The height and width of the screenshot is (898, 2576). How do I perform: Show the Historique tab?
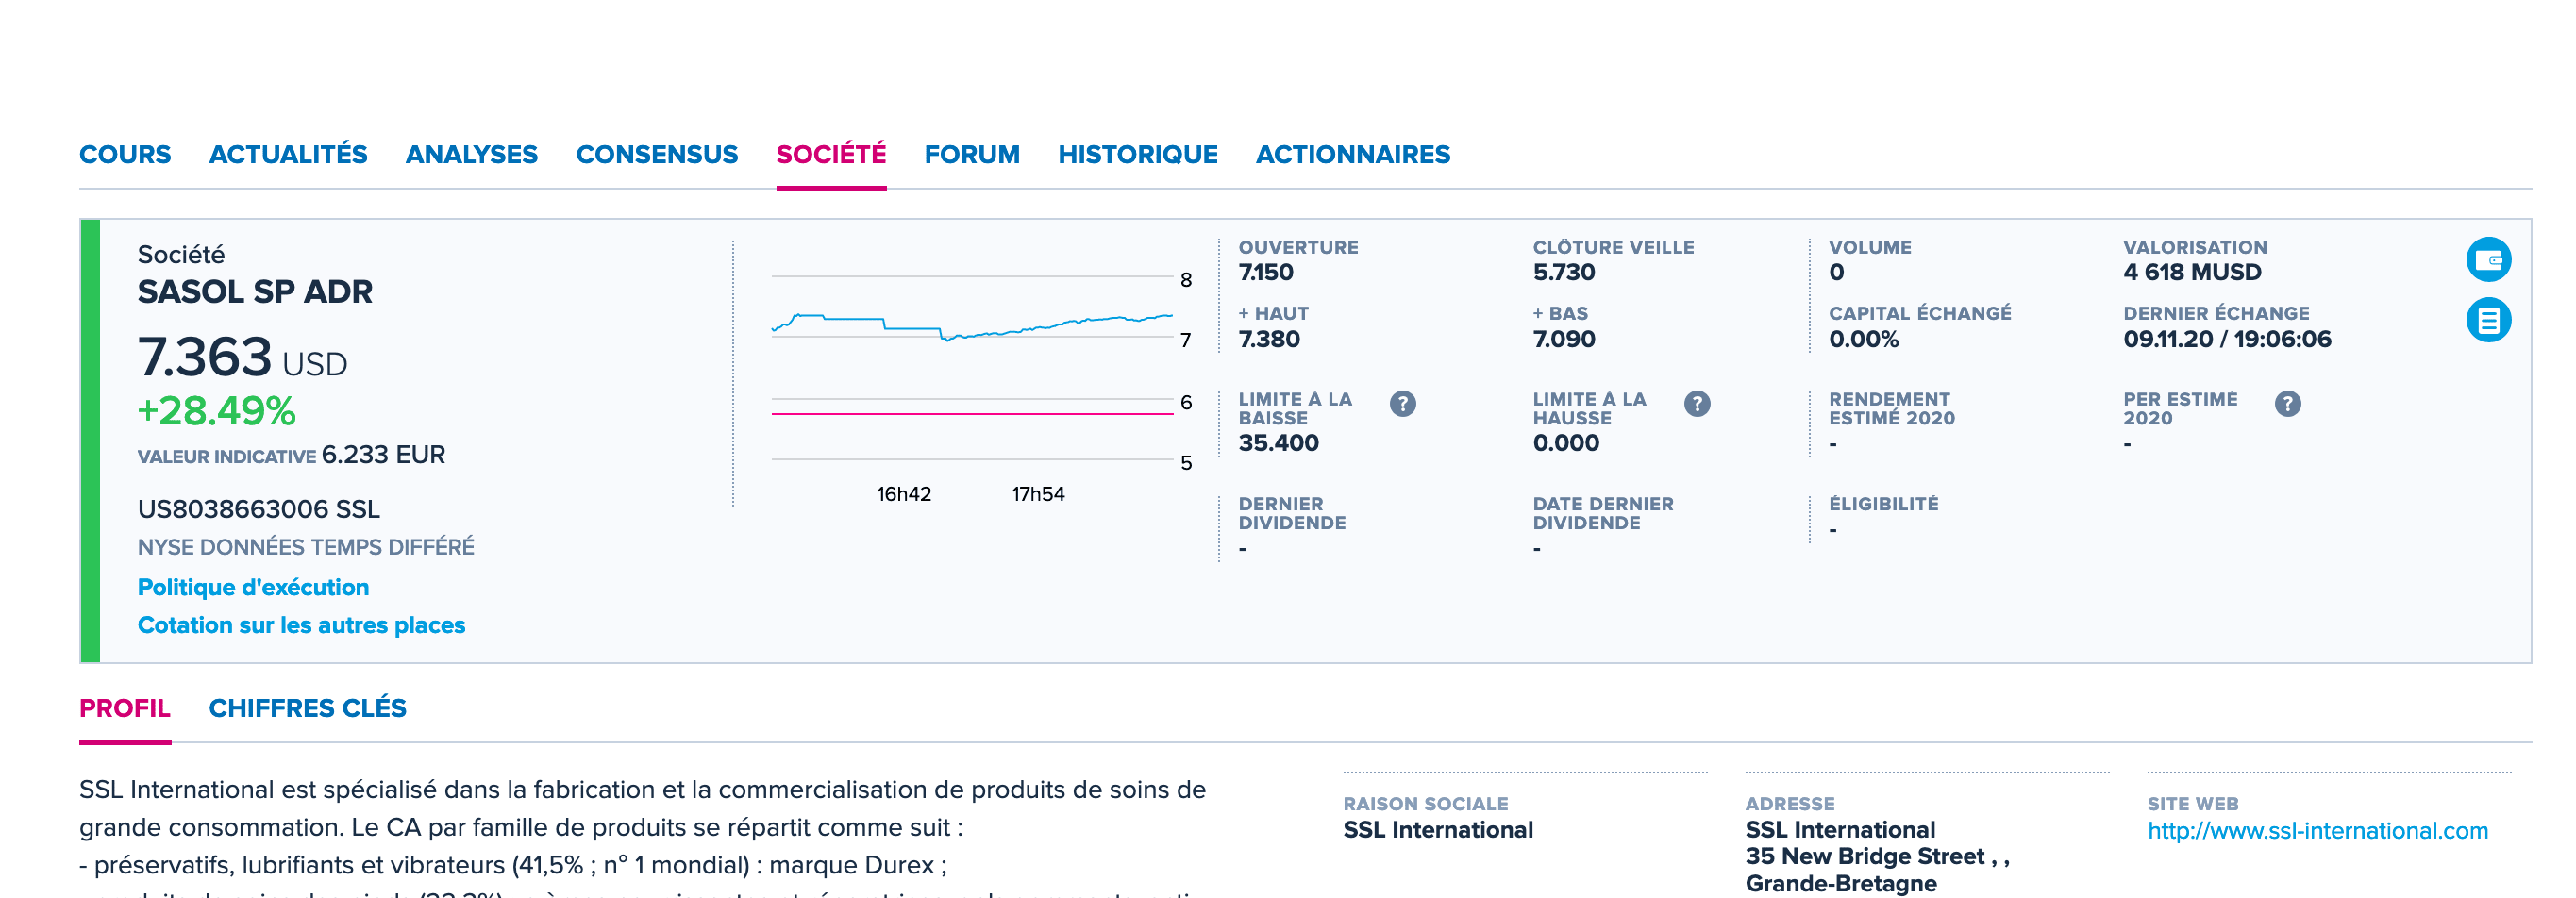coord(1138,154)
